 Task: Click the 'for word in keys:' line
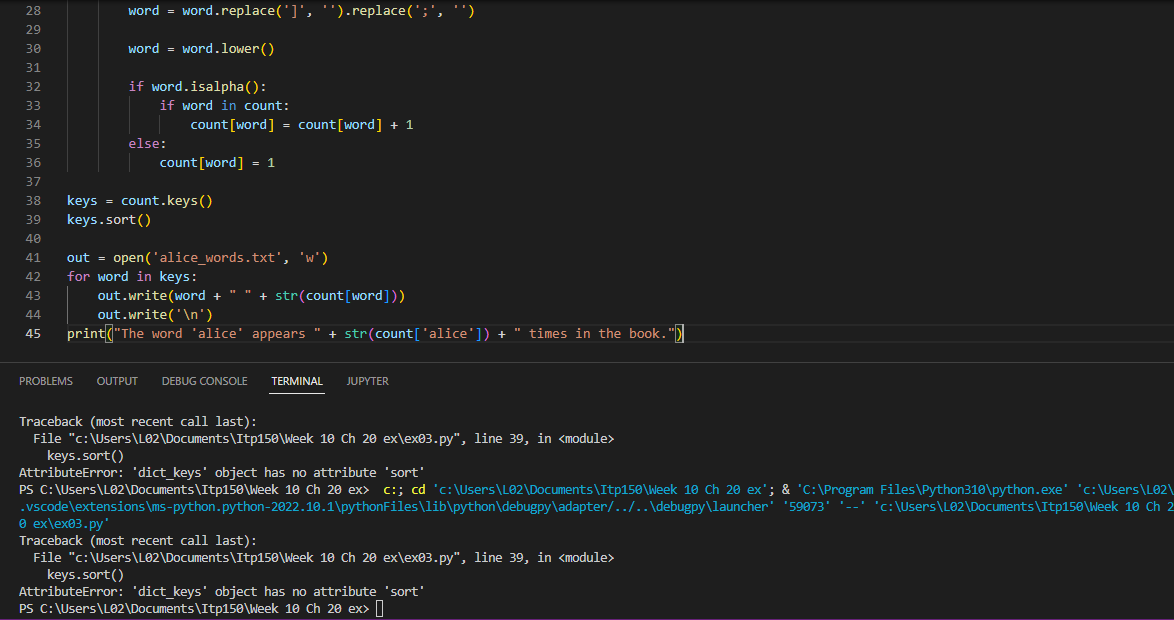pos(132,276)
